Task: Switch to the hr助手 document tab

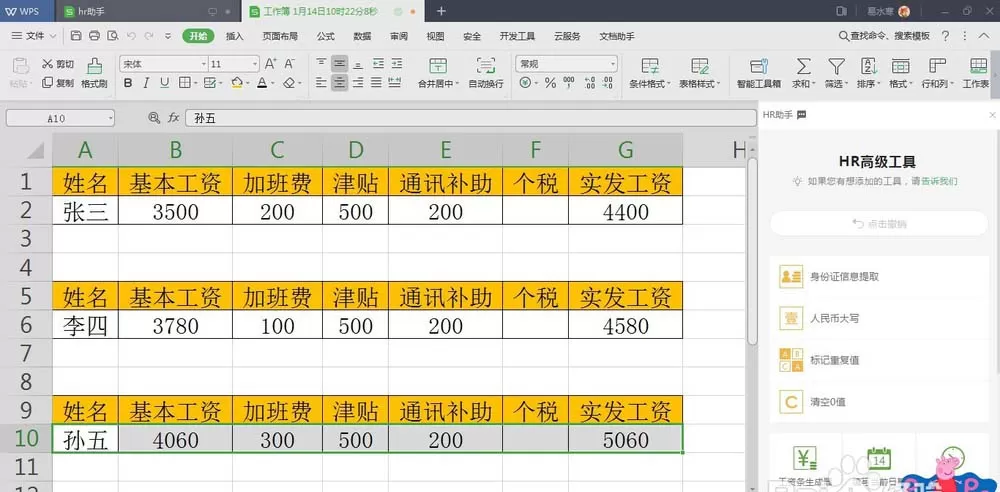Action: [148, 11]
